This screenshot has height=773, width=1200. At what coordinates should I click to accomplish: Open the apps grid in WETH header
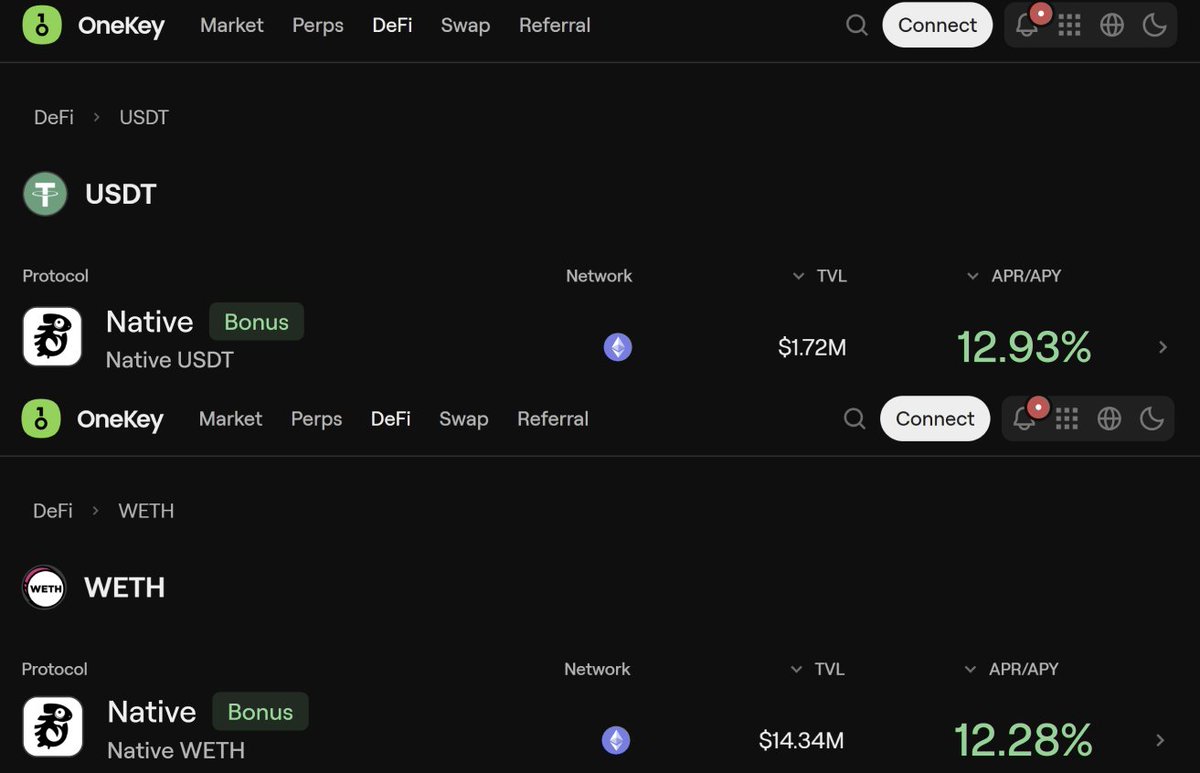pos(1067,419)
